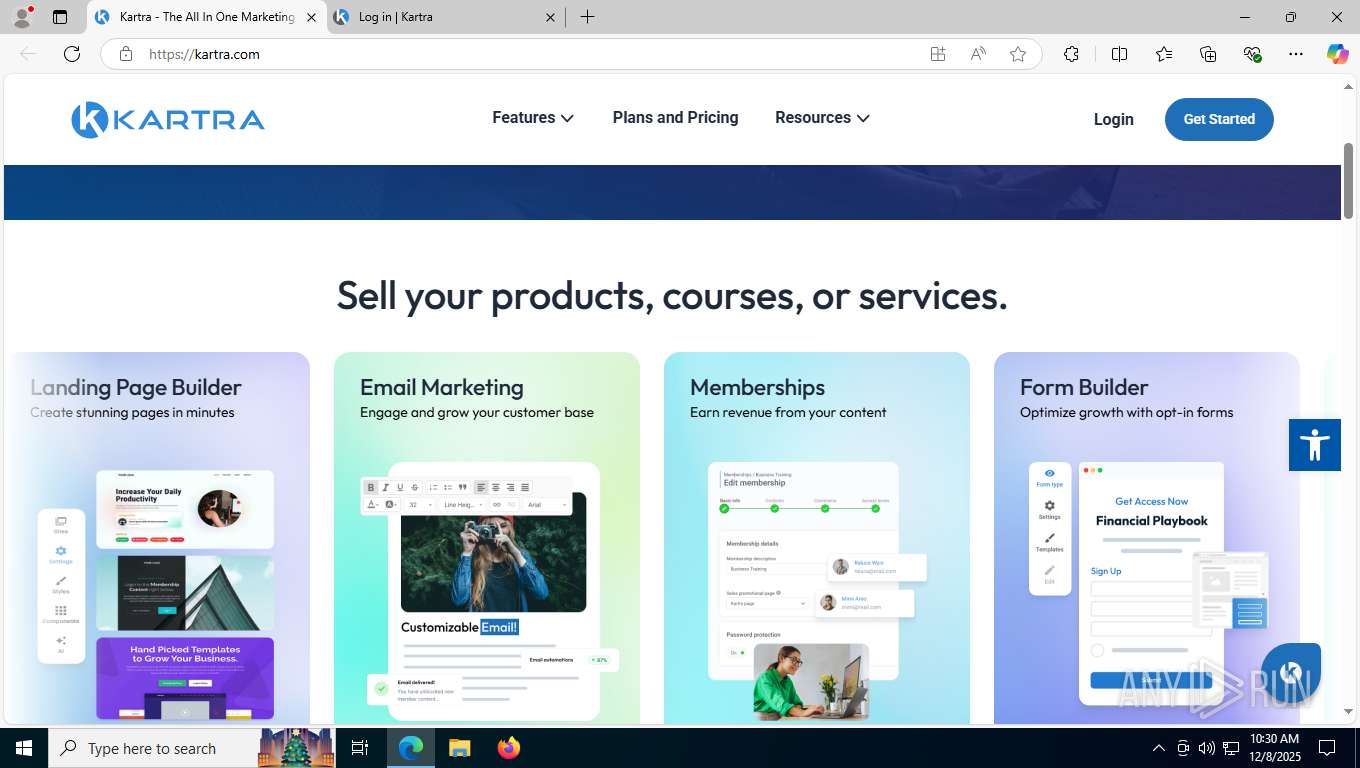
Task: Open File Explorer from taskbar
Action: pos(459,748)
